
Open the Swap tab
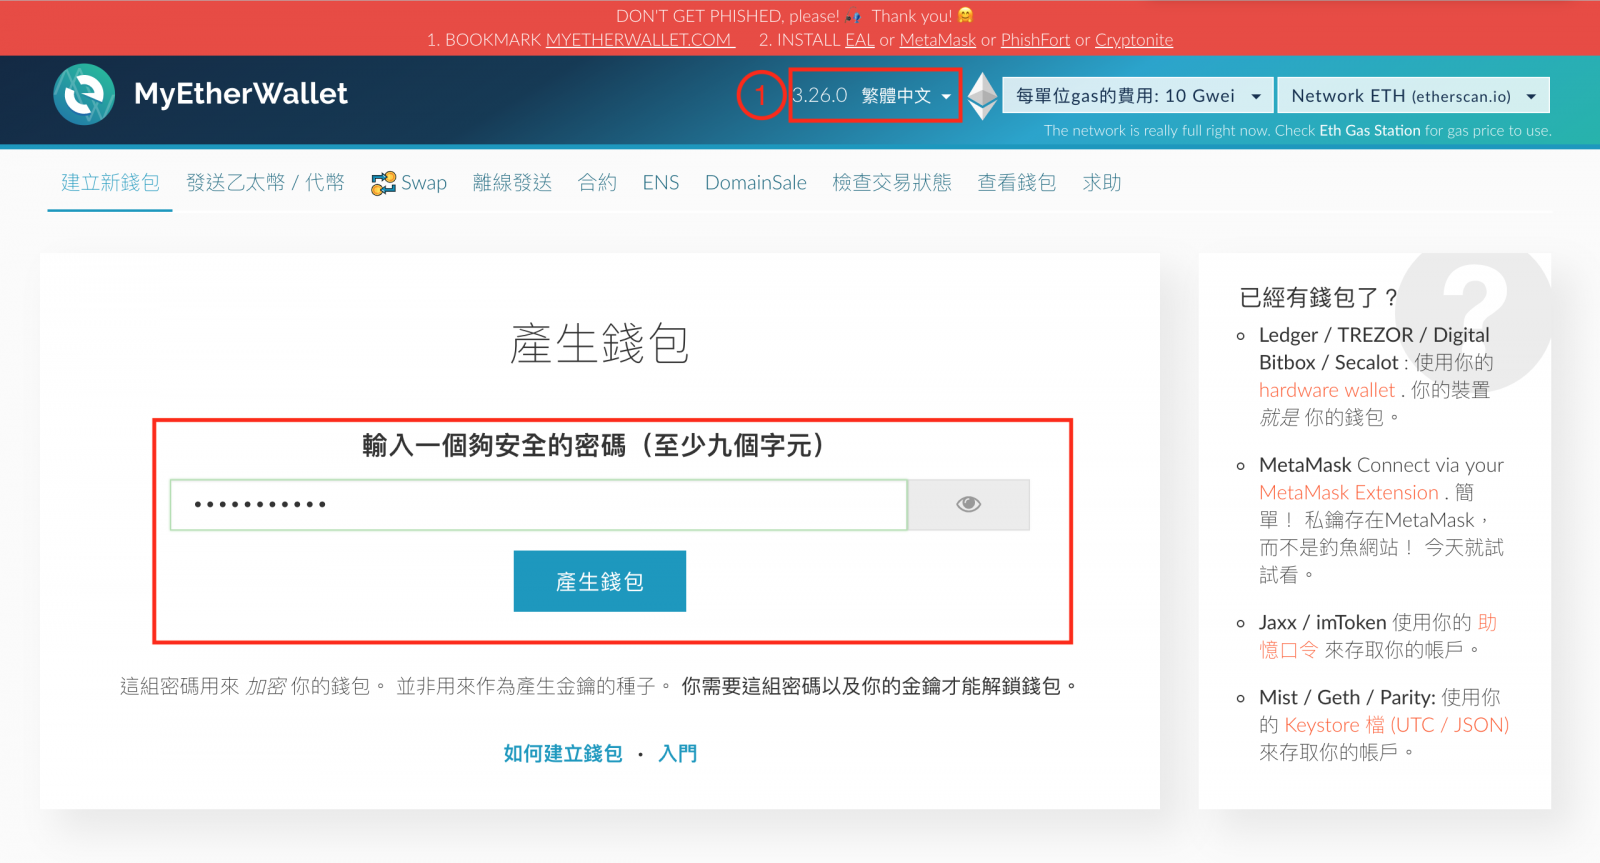[x=409, y=183]
